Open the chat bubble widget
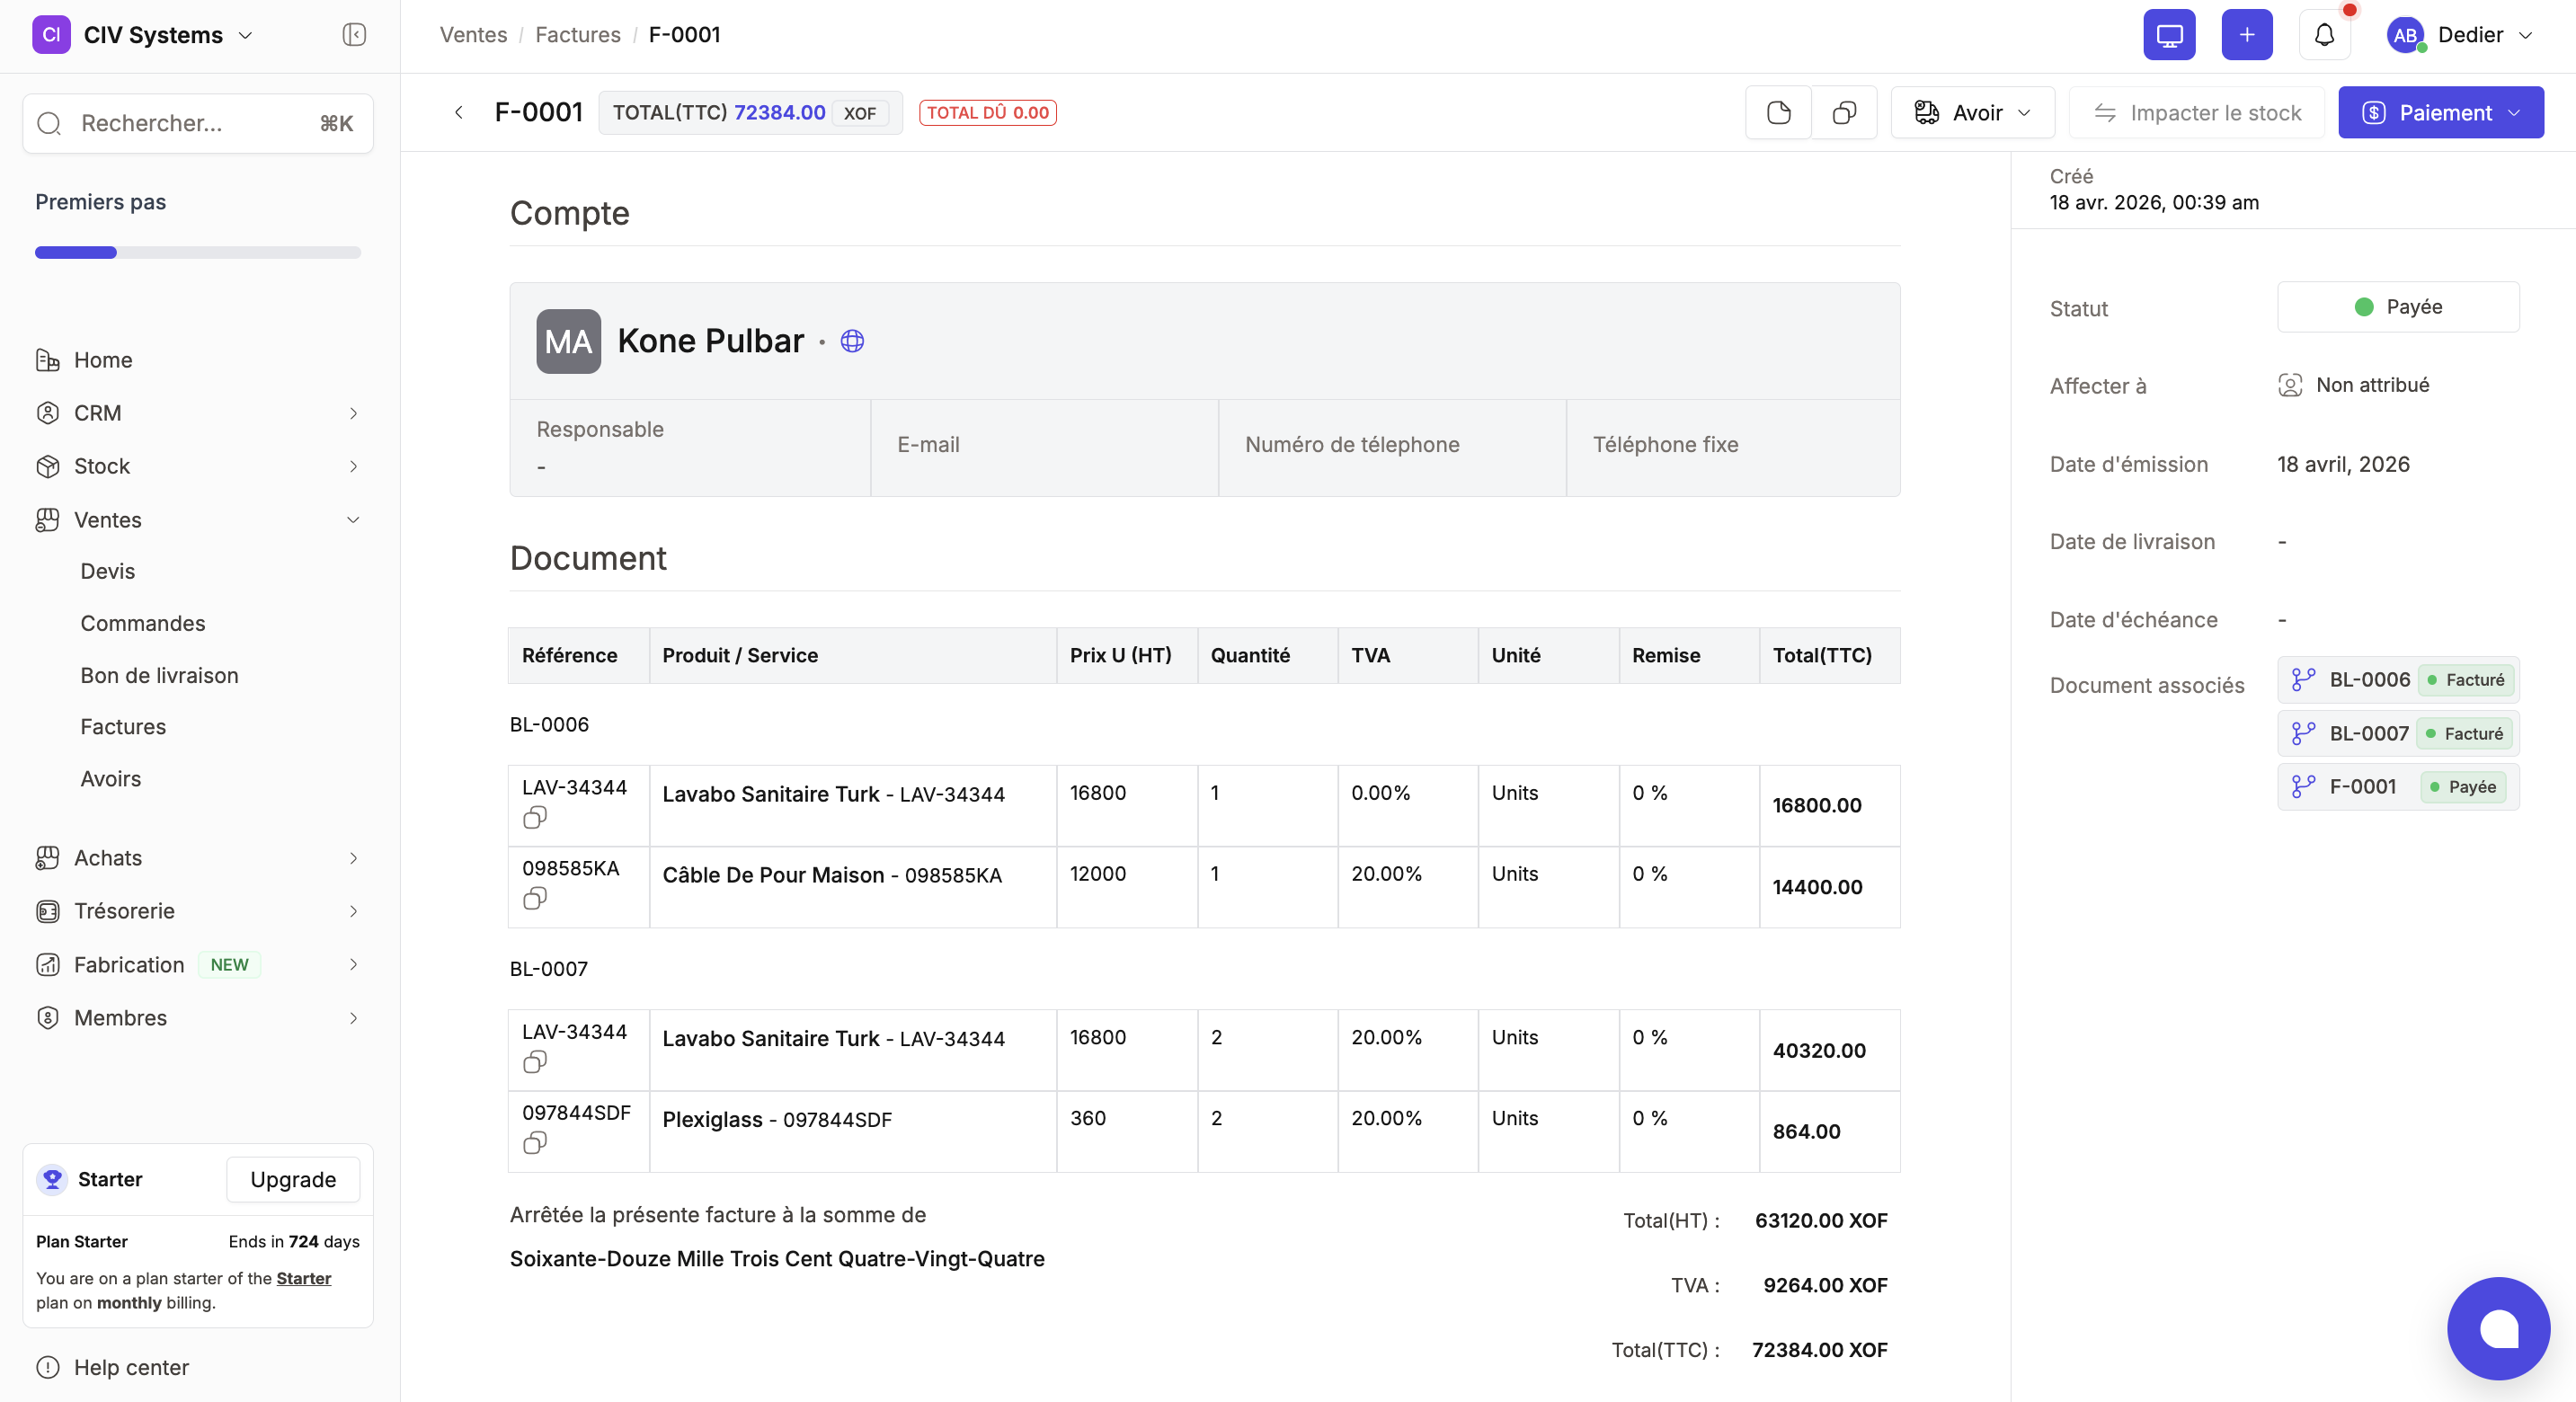Viewport: 2576px width, 1402px height. pyautogui.click(x=2497, y=1327)
